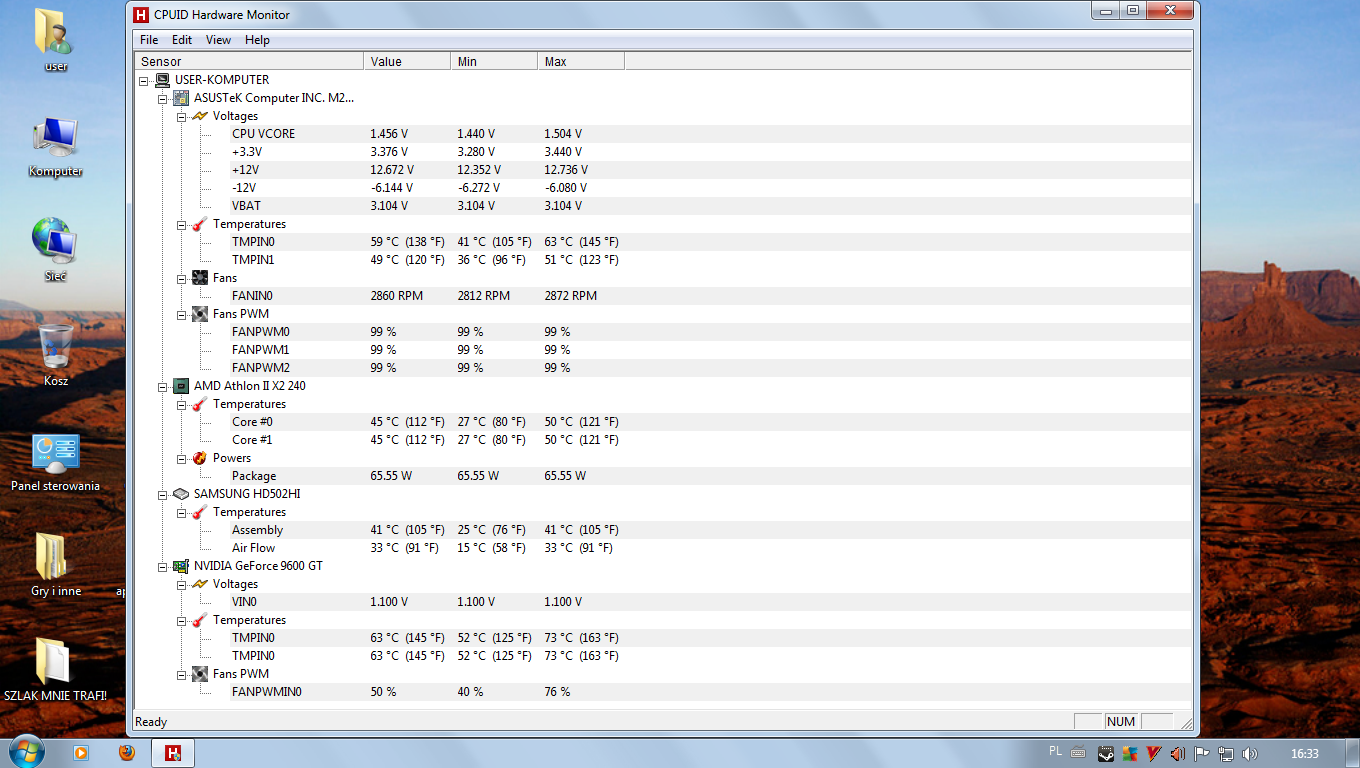Click the SAMSUNG Temperatures thermometer icon
The width and height of the screenshot is (1360, 768).
click(x=200, y=512)
